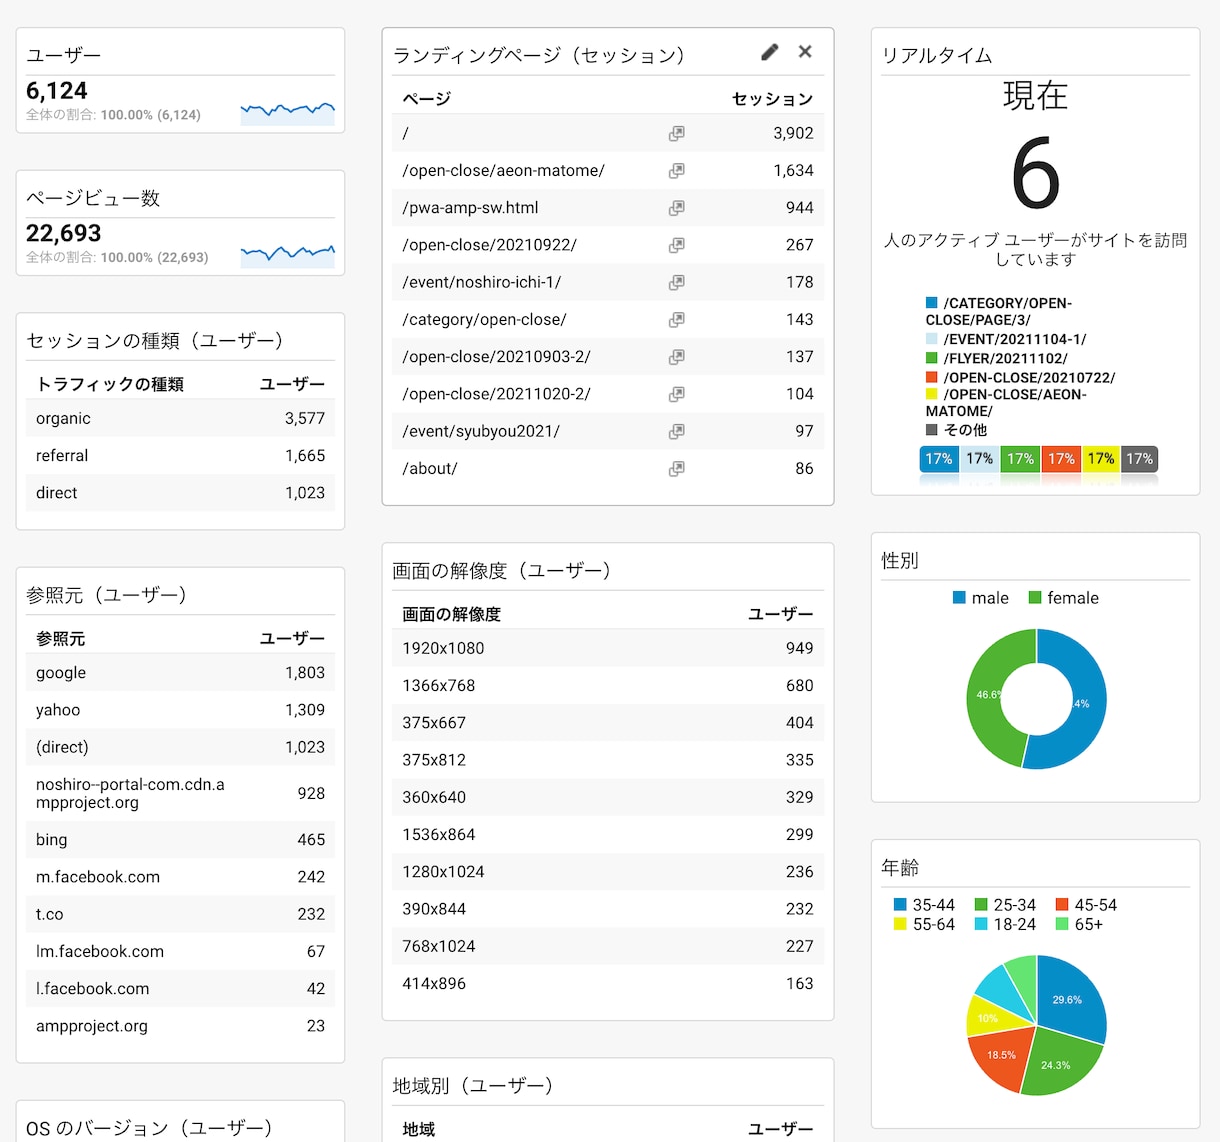Open the external link icon for /category/open-close/
This screenshot has width=1220, height=1142.
[677, 320]
